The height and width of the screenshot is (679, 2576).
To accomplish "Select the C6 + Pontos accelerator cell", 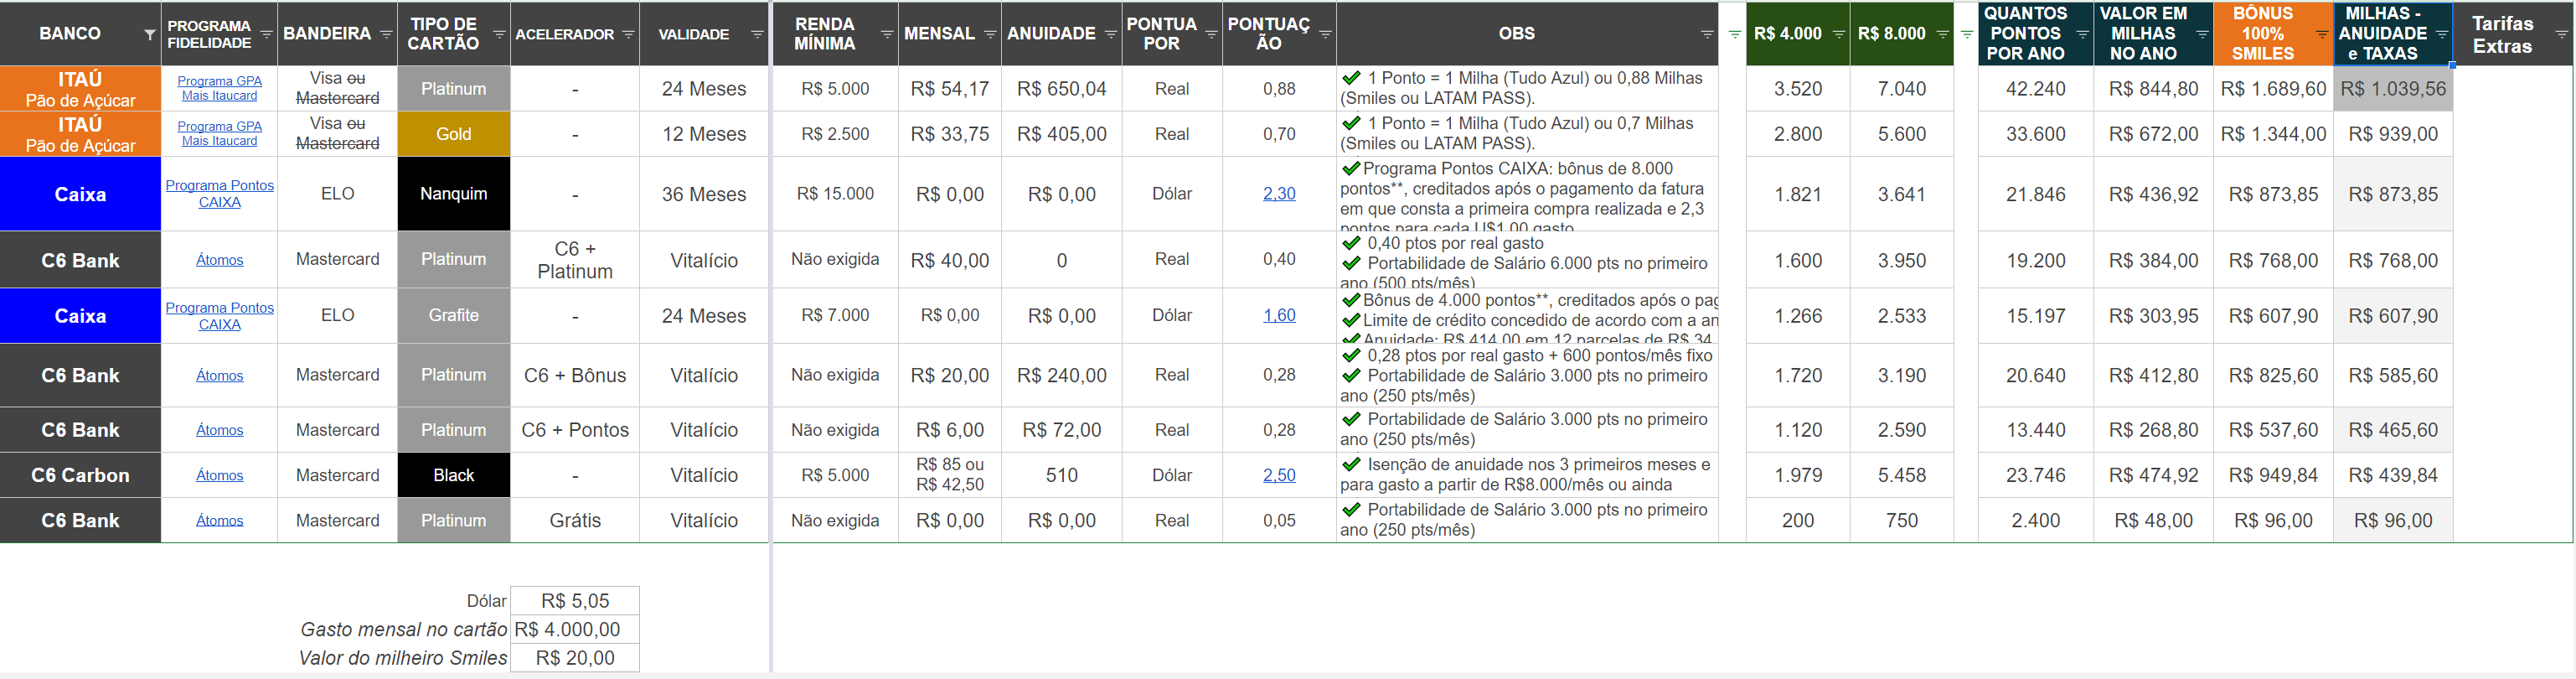I will point(575,430).
